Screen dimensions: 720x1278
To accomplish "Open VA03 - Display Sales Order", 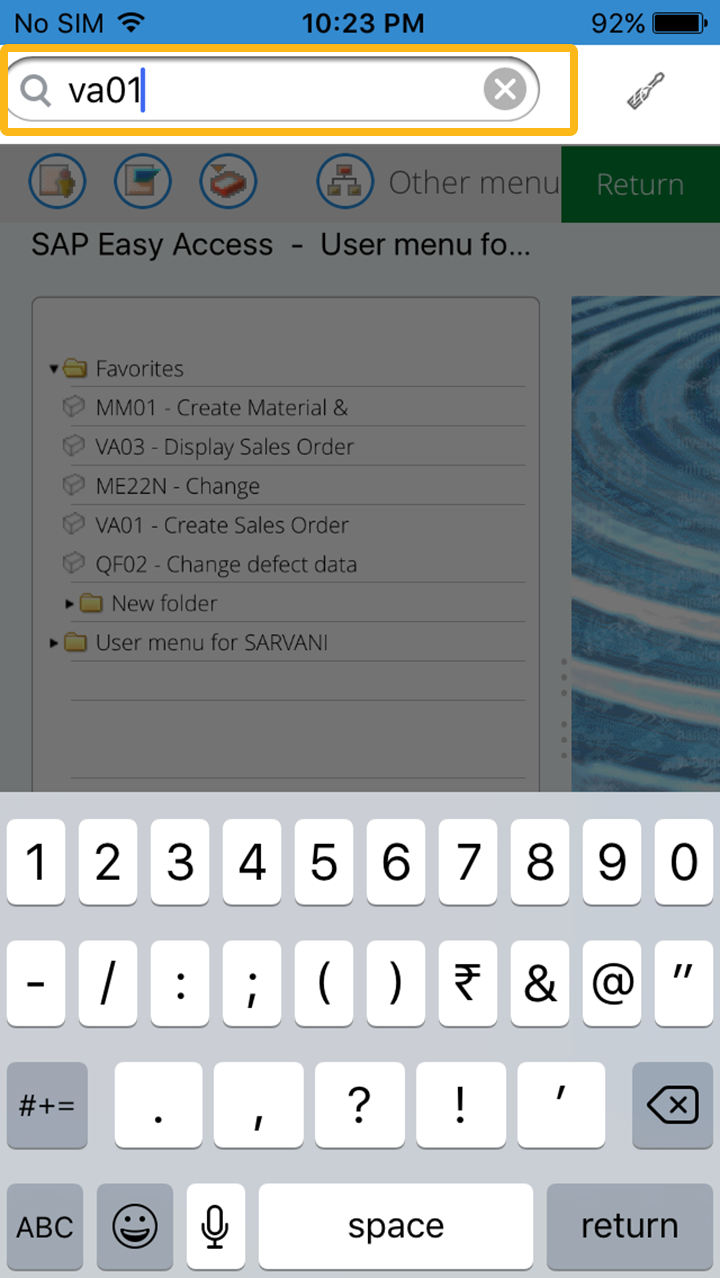I will 224,447.
